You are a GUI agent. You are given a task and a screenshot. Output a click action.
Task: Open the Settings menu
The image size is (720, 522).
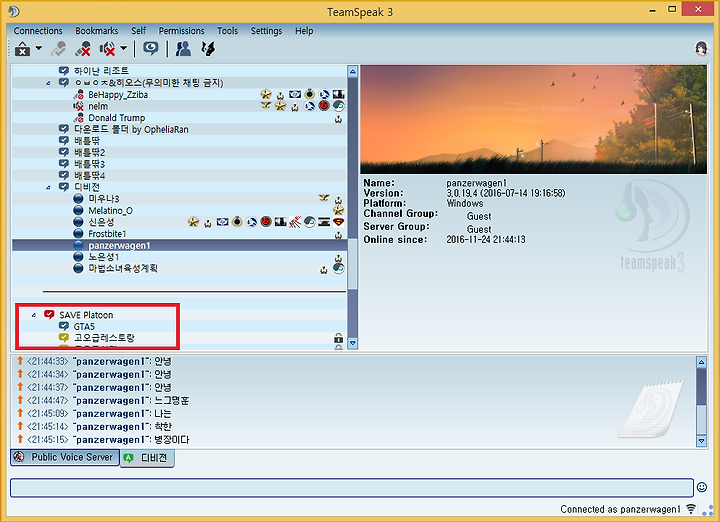click(266, 31)
